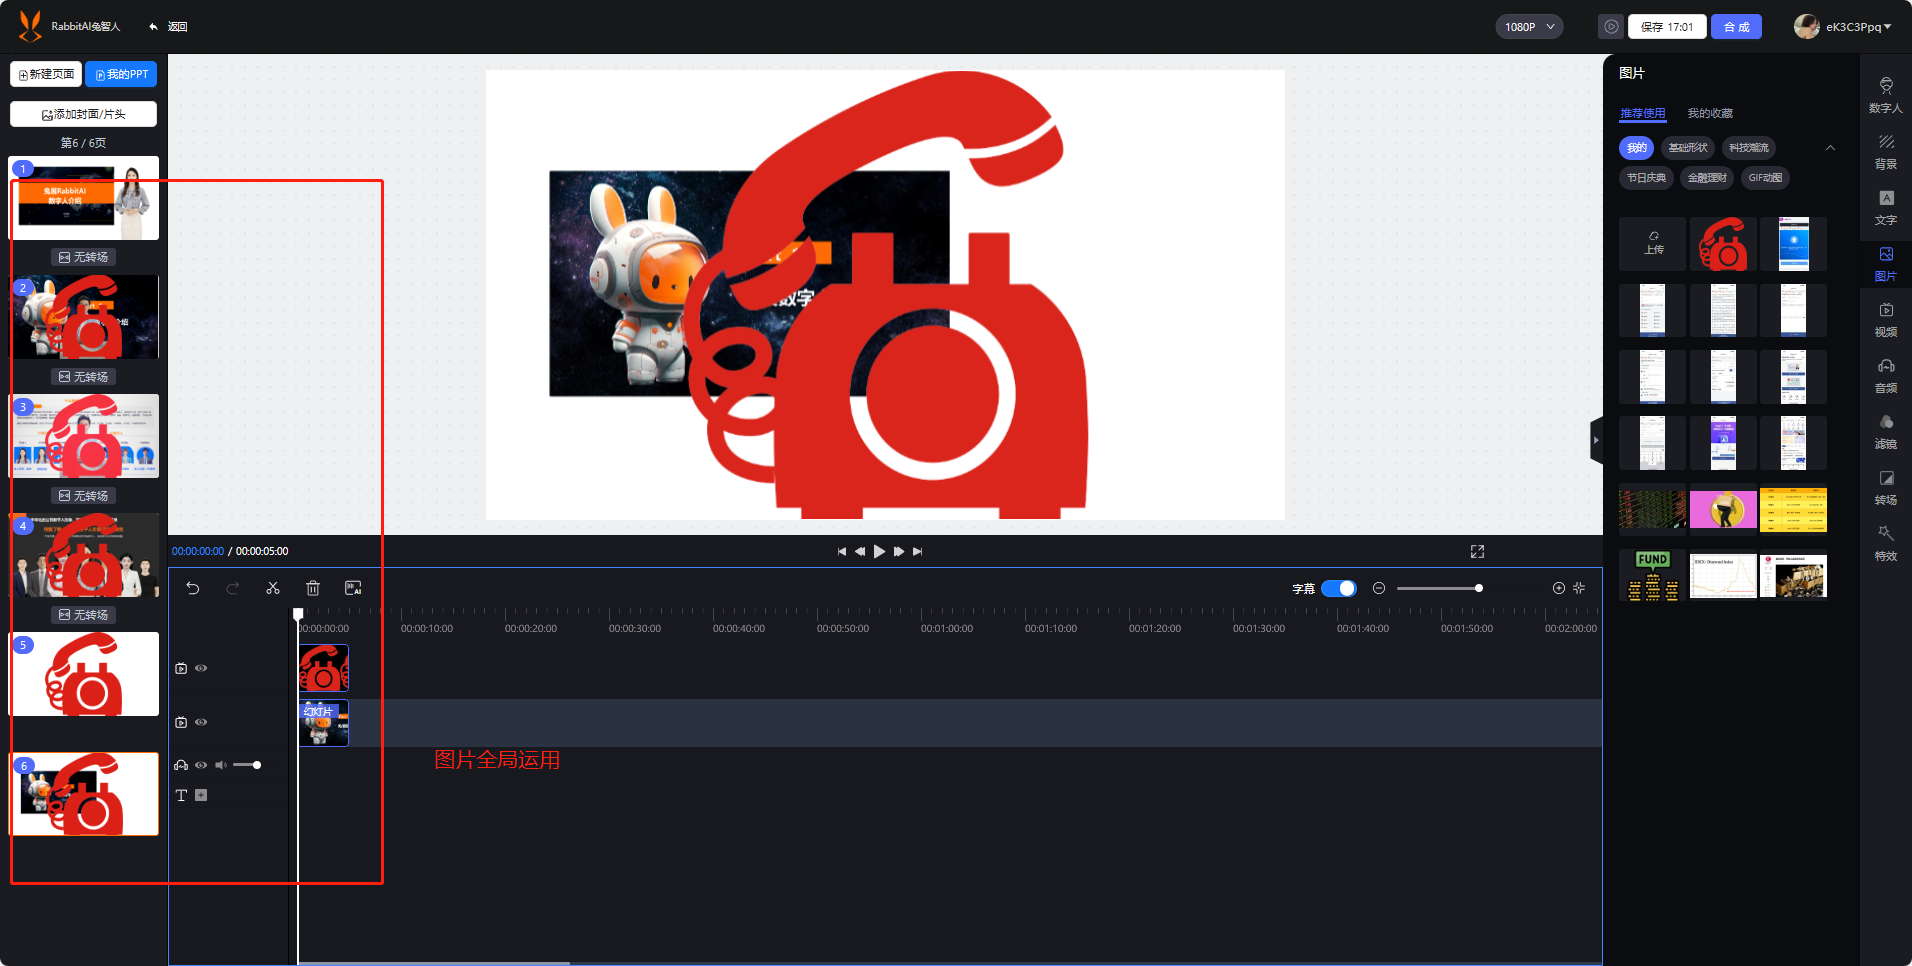Switch to the 我的收藏 tab

(x=1710, y=113)
